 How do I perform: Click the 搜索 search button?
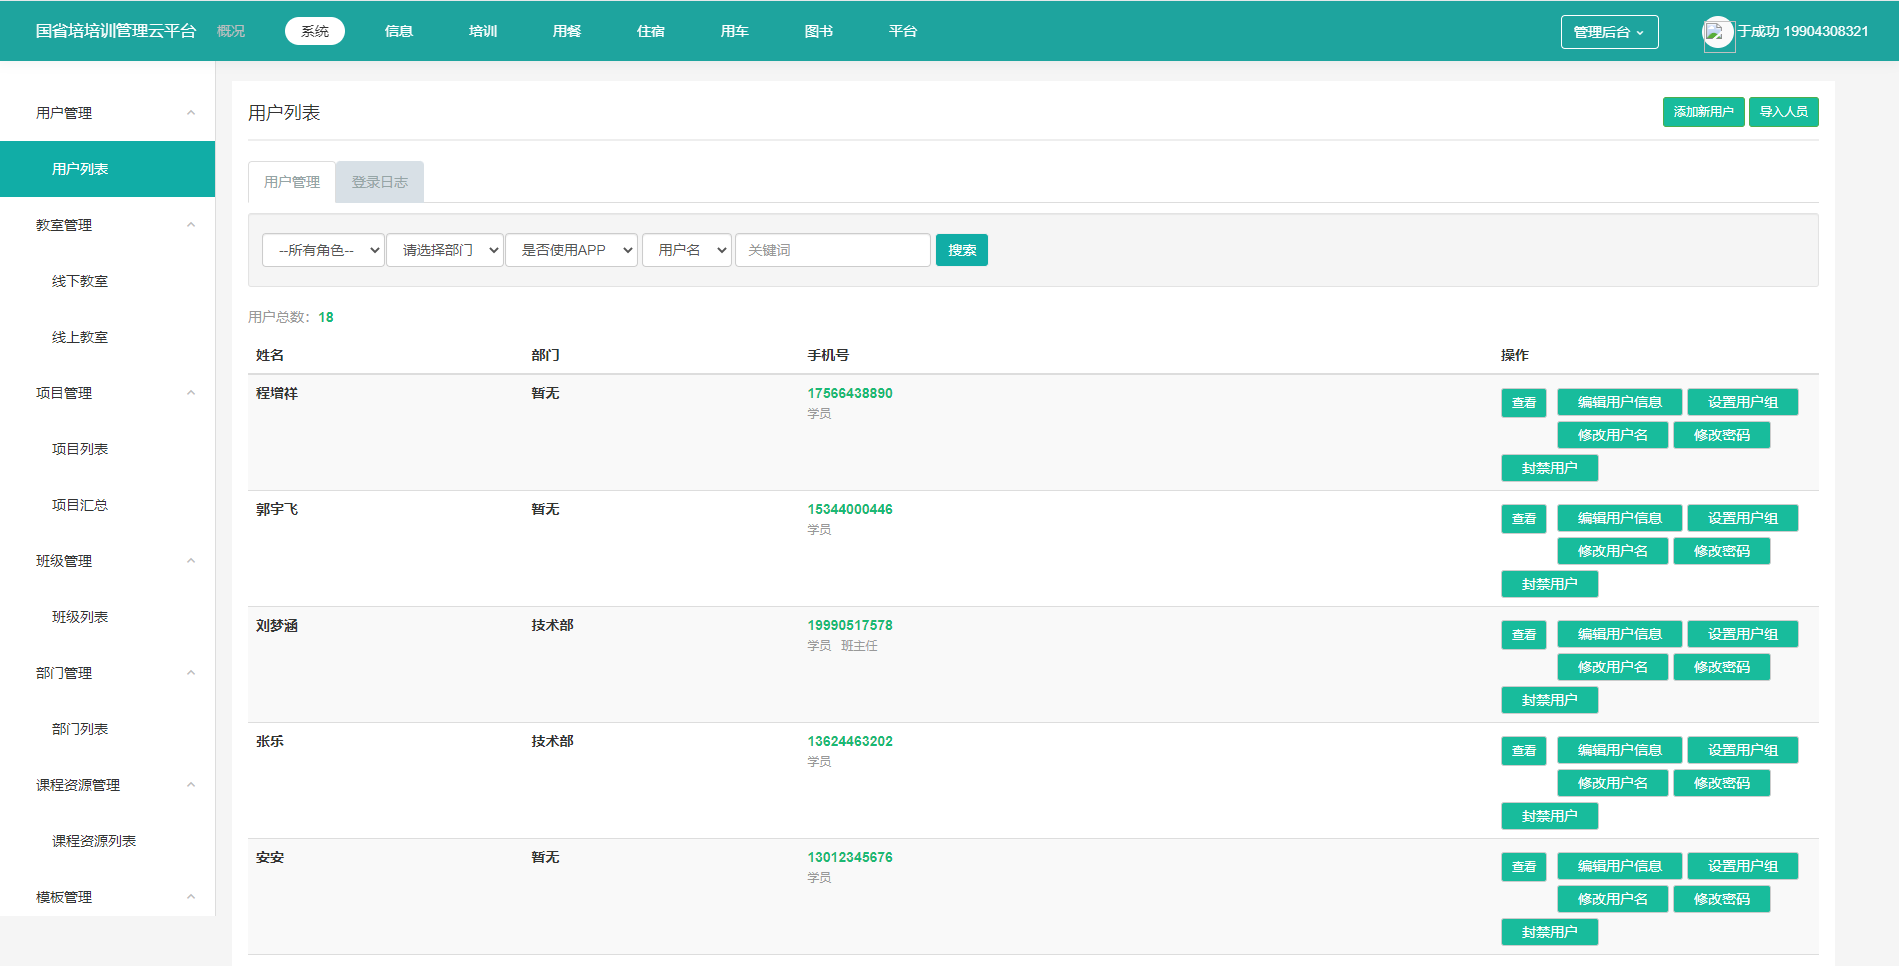[961, 250]
